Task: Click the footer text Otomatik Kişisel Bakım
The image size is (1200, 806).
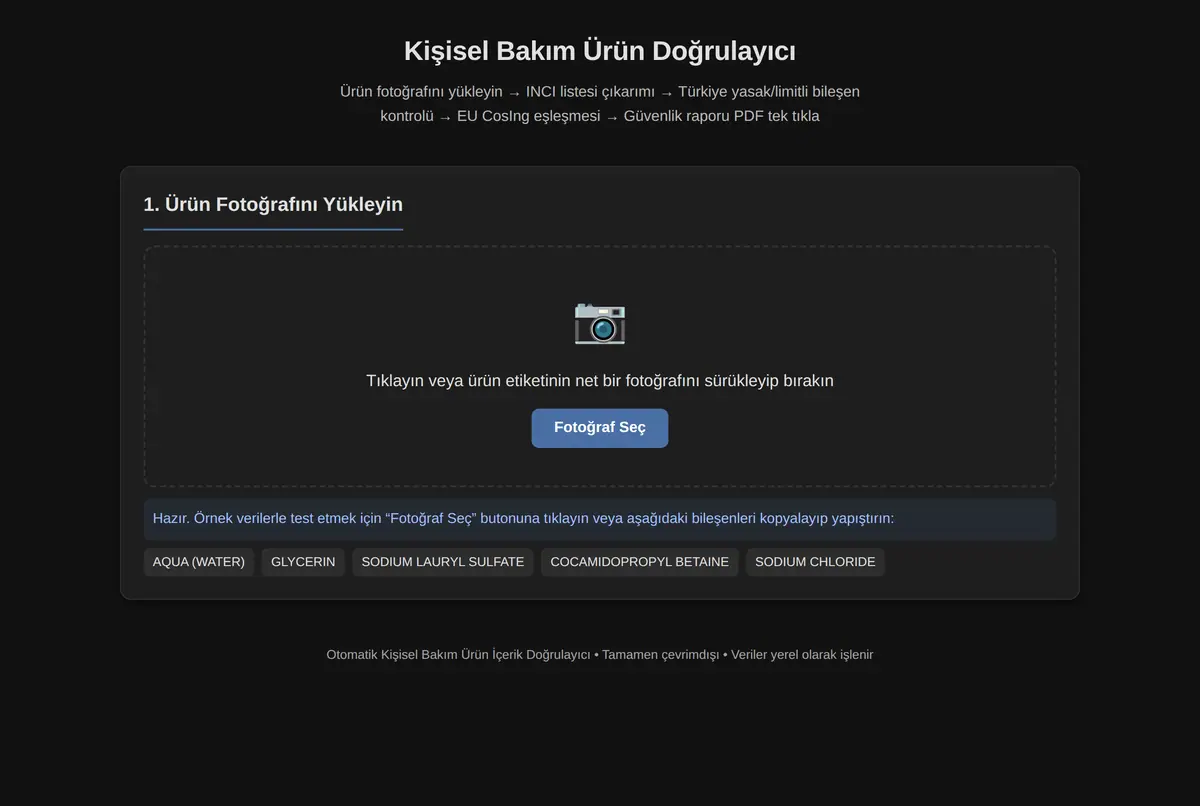Action: pyautogui.click(x=600, y=655)
